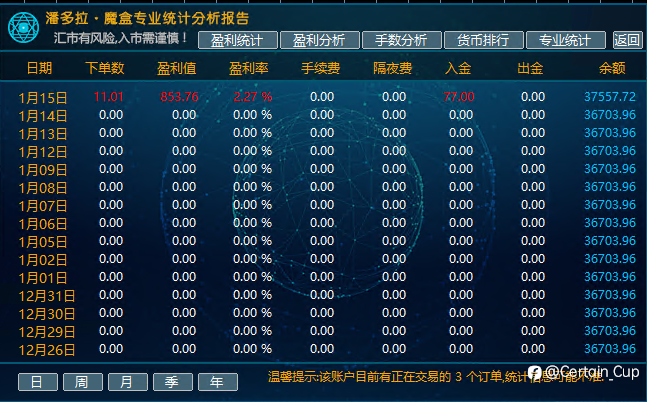Click the 11.01 order count value
This screenshot has width=647, height=402.
[109, 97]
